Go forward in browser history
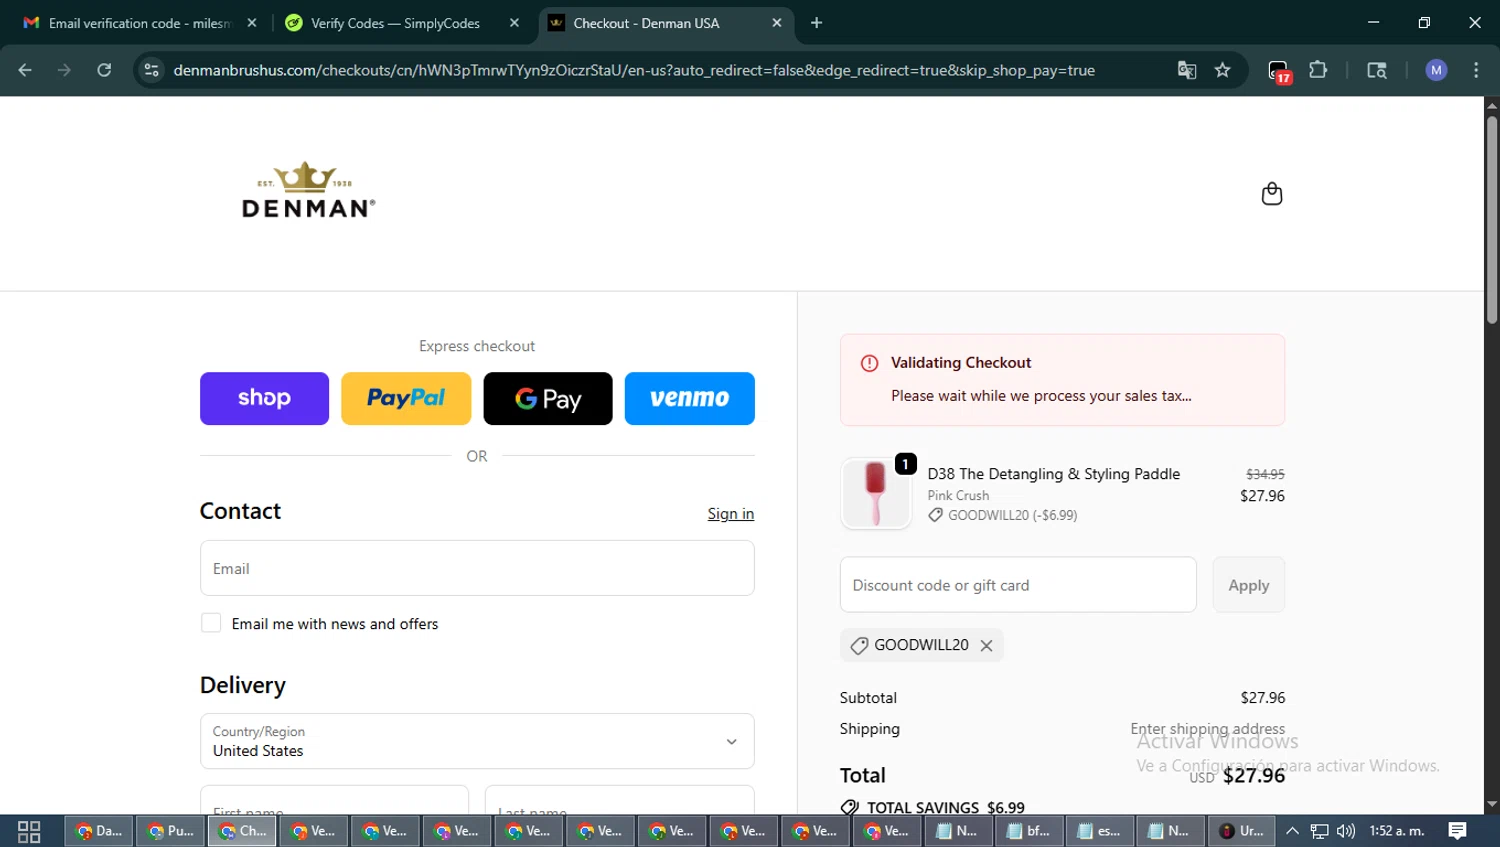This screenshot has height=847, width=1500. [64, 70]
